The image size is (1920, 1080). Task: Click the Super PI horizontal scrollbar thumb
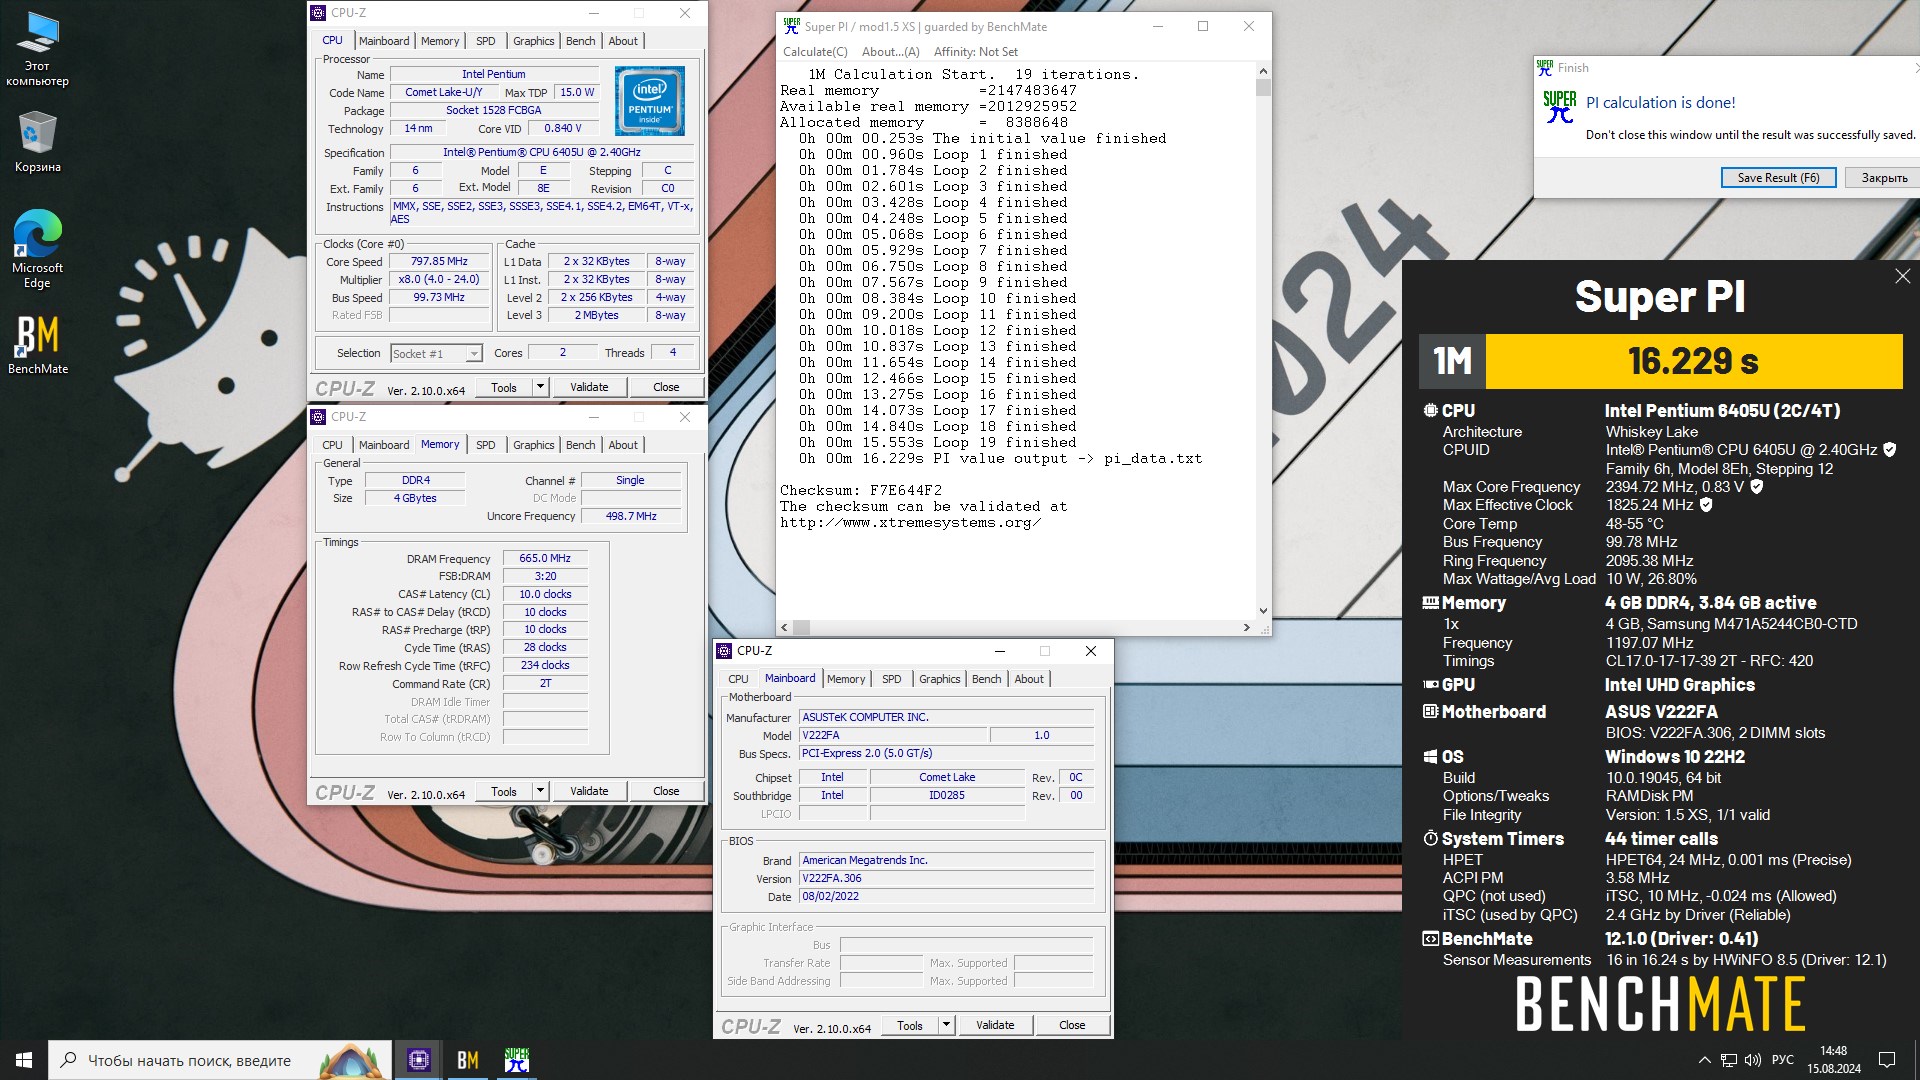[x=802, y=628]
